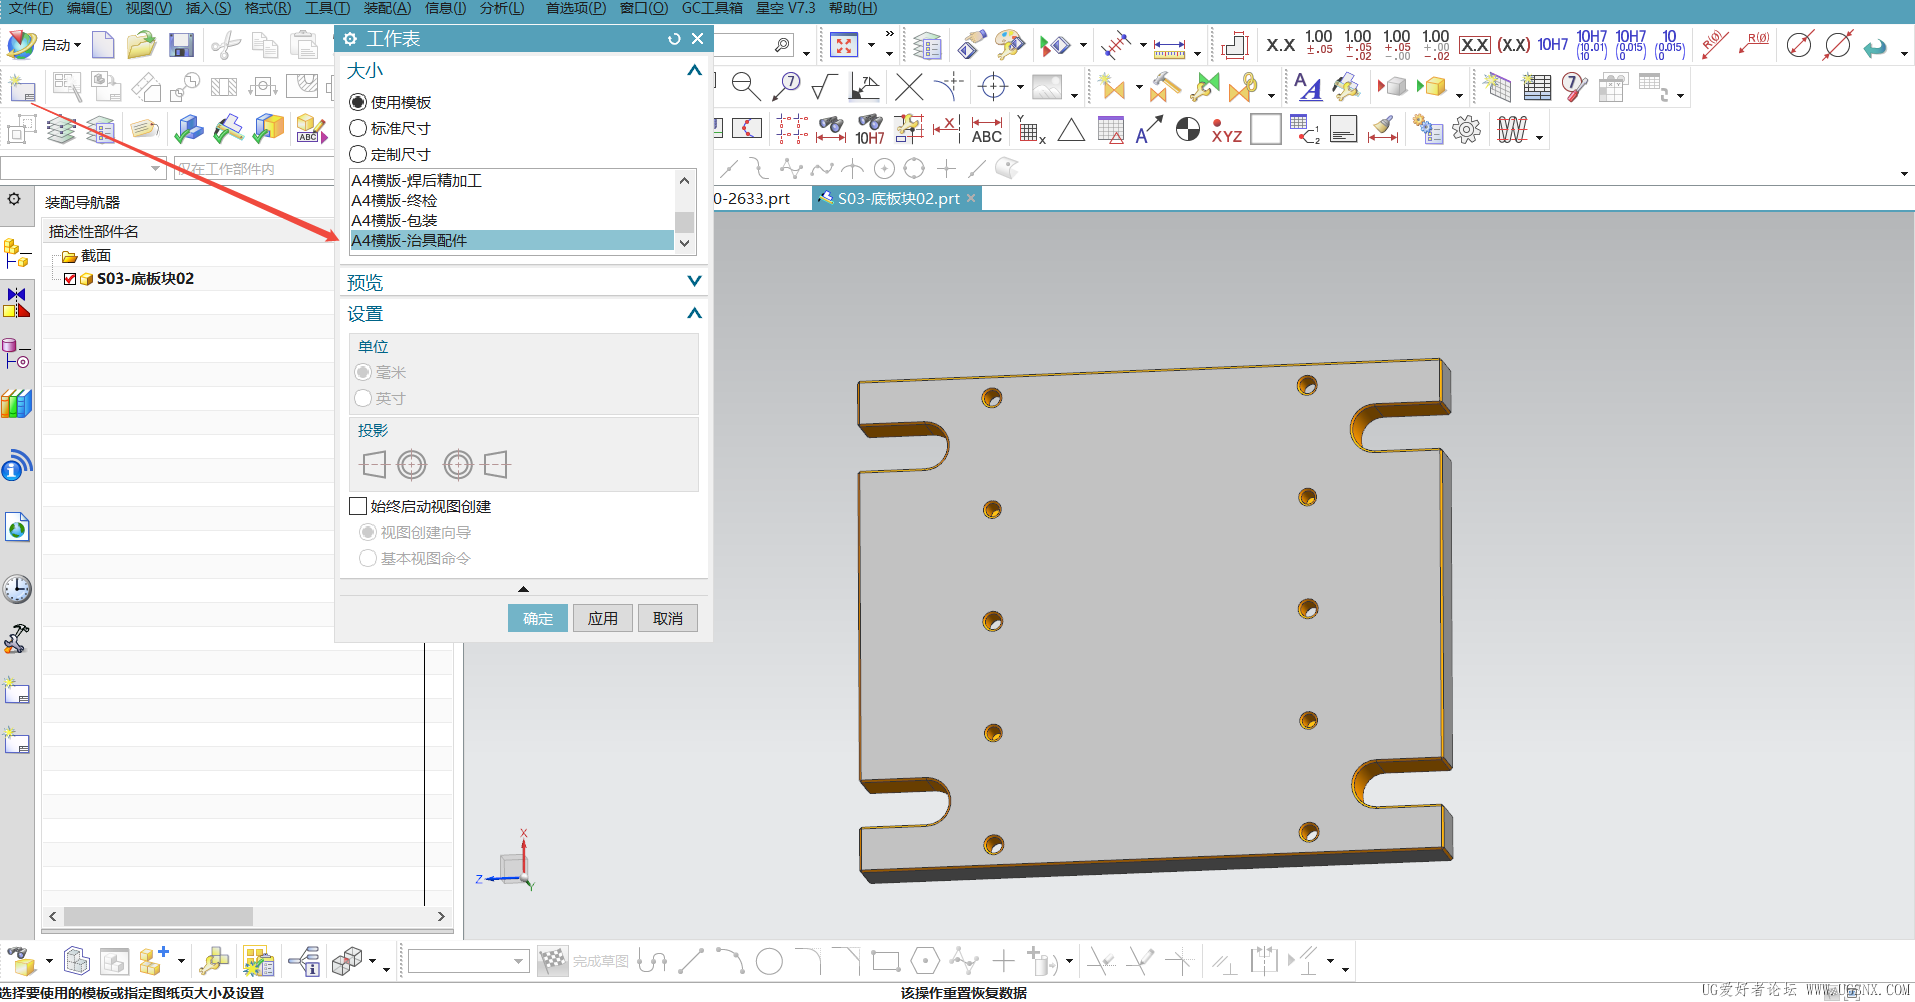1915x1002 pixels.
Task: Click the Paste clipboard icon
Action: pos(304,45)
